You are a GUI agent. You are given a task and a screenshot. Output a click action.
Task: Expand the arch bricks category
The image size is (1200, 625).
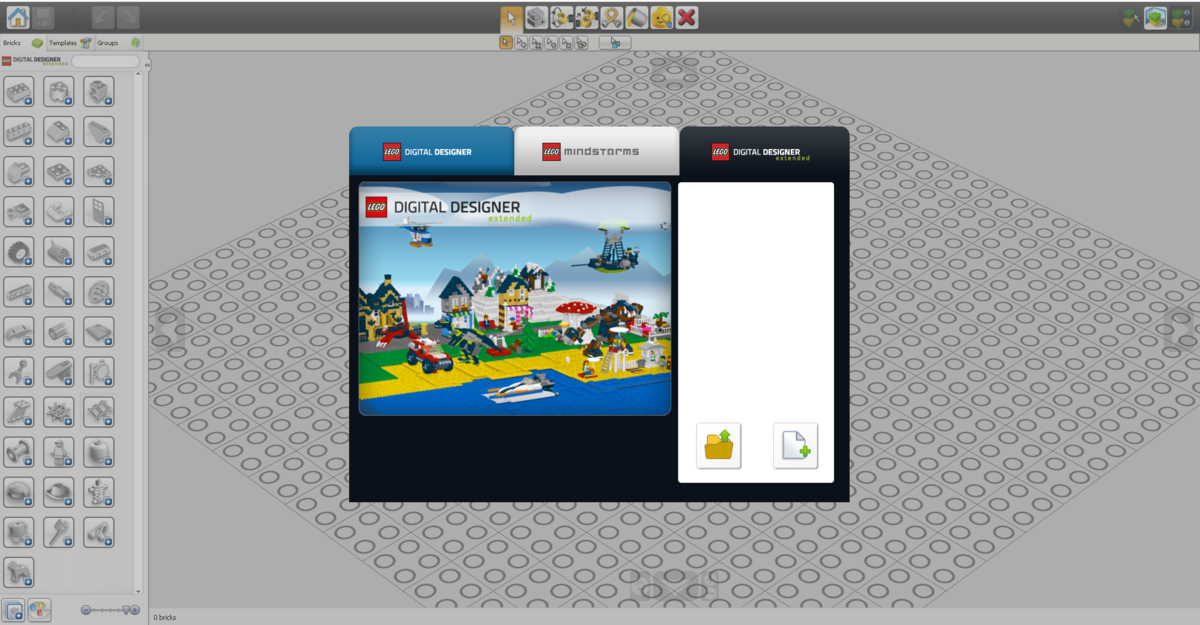(x=19, y=172)
